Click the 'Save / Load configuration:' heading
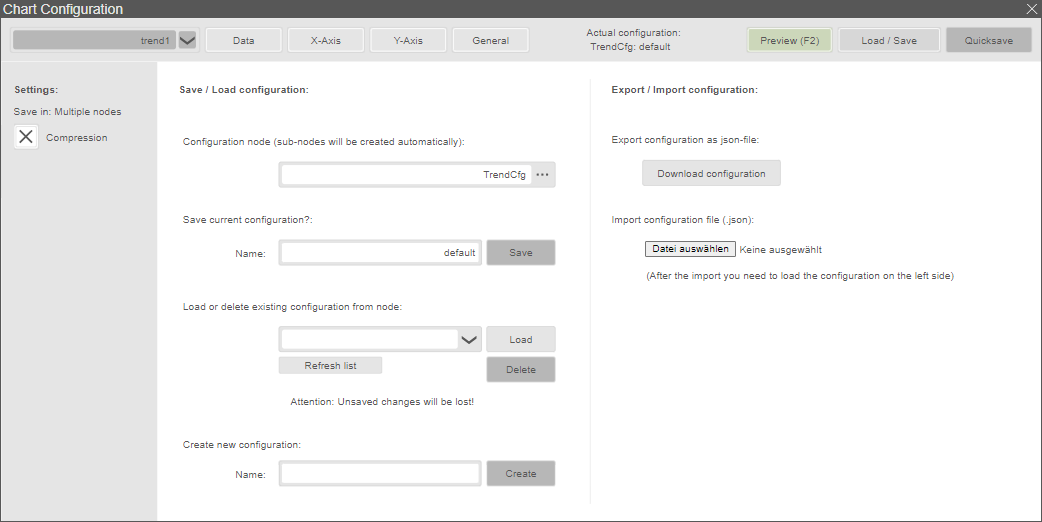Image resolution: width=1042 pixels, height=522 pixels. [x=244, y=90]
